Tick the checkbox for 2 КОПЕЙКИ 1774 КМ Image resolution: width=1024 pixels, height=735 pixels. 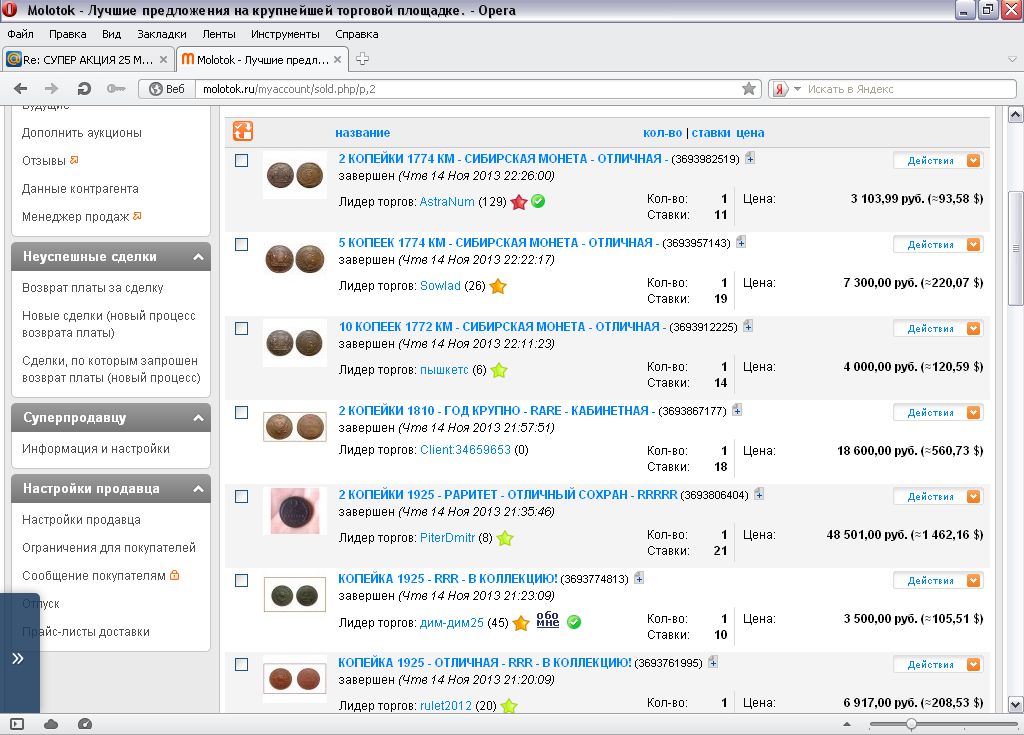pyautogui.click(x=242, y=160)
